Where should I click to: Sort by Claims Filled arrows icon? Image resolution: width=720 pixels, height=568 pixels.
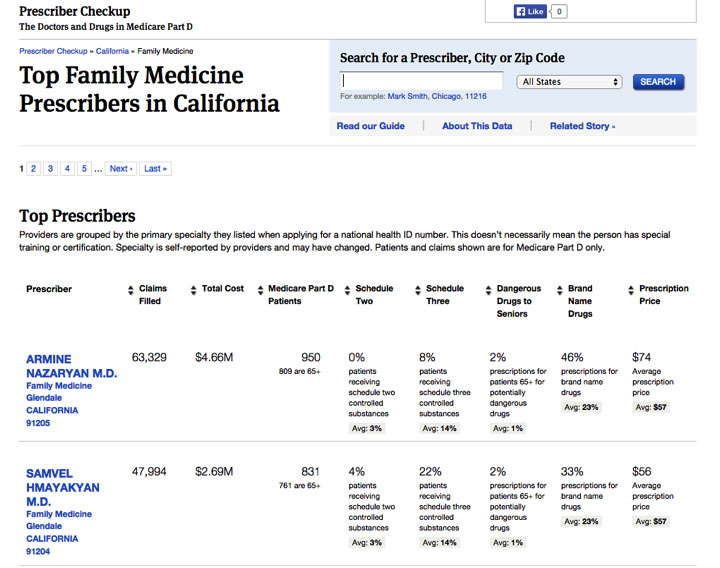131,290
